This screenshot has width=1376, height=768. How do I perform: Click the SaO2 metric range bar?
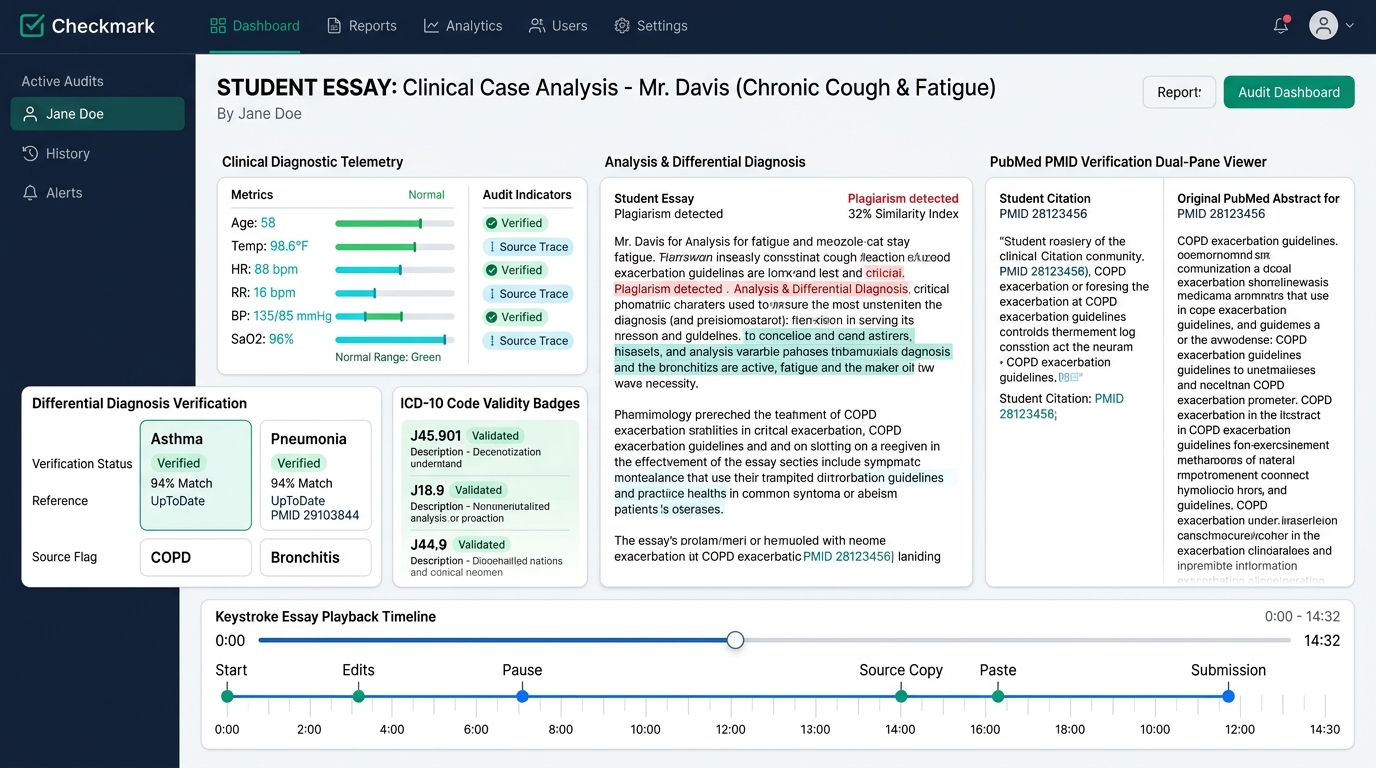395,340
